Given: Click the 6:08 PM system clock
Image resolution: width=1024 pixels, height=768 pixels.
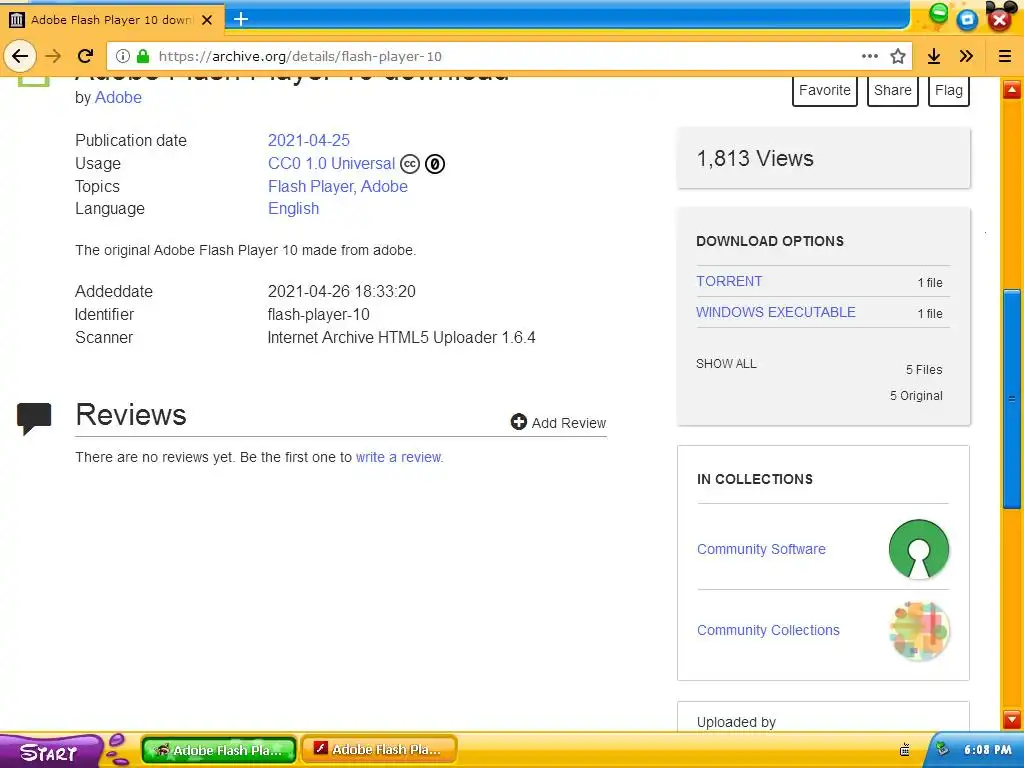Looking at the screenshot, I should pos(987,750).
